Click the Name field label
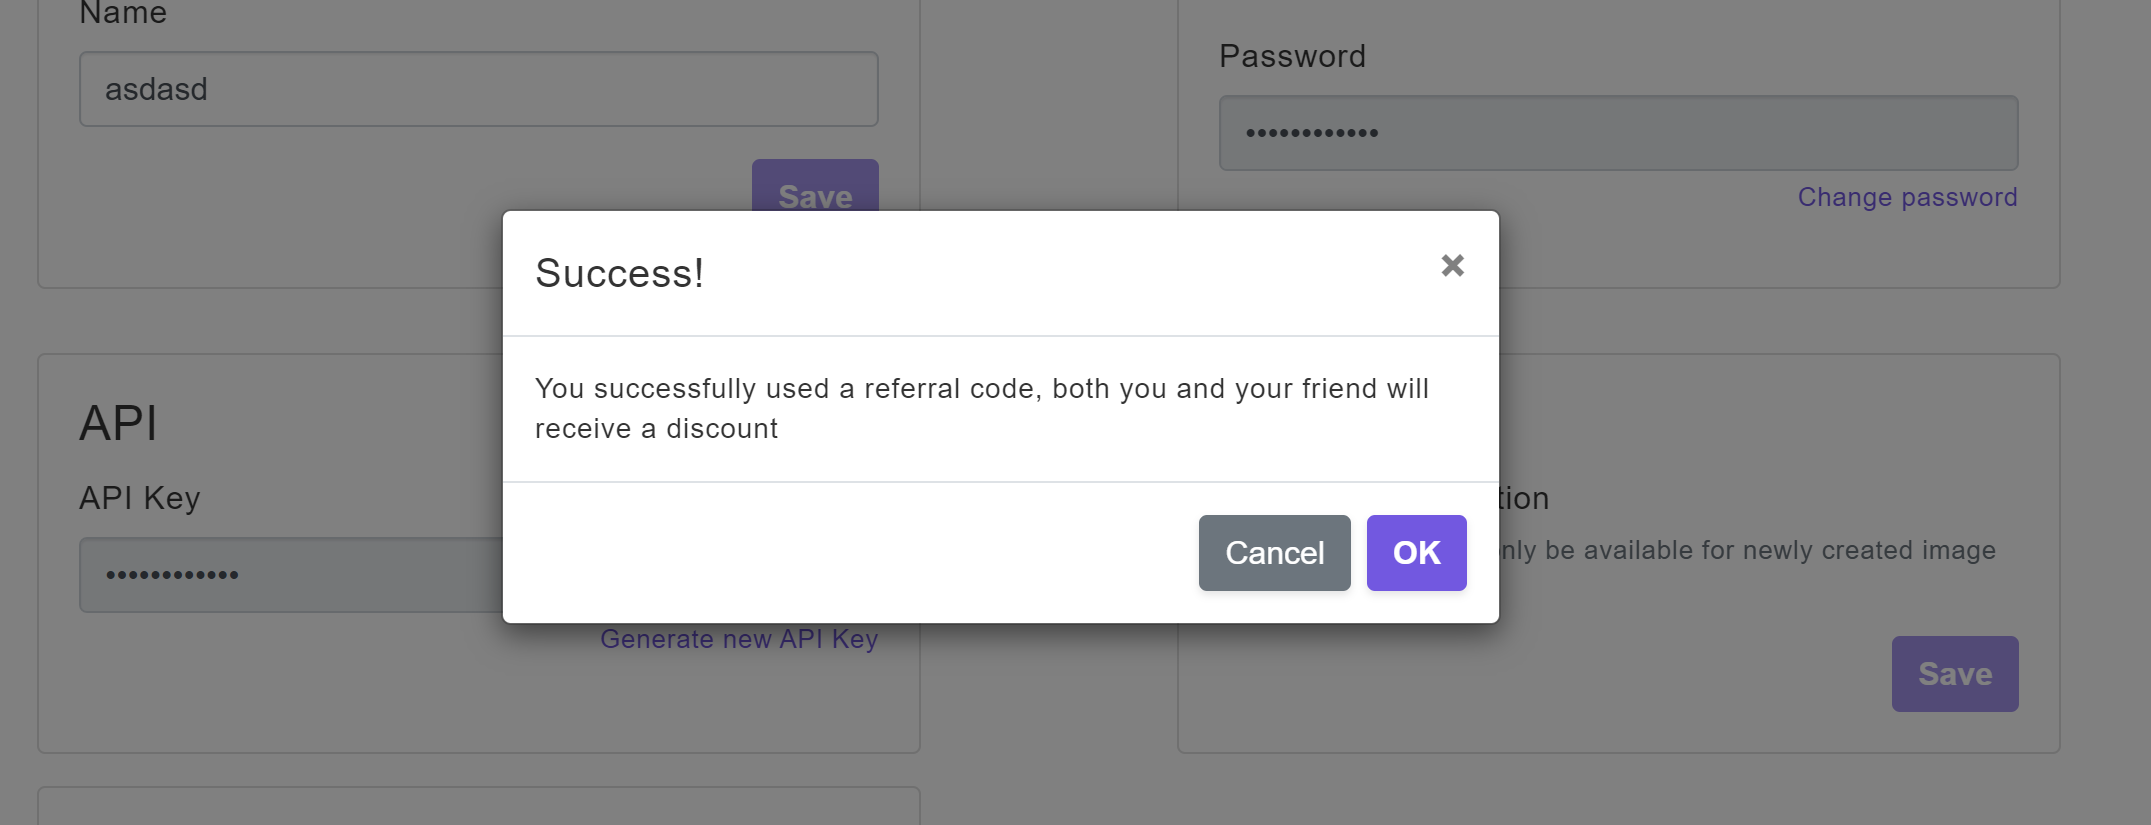This screenshot has height=825, width=2151. [123, 14]
